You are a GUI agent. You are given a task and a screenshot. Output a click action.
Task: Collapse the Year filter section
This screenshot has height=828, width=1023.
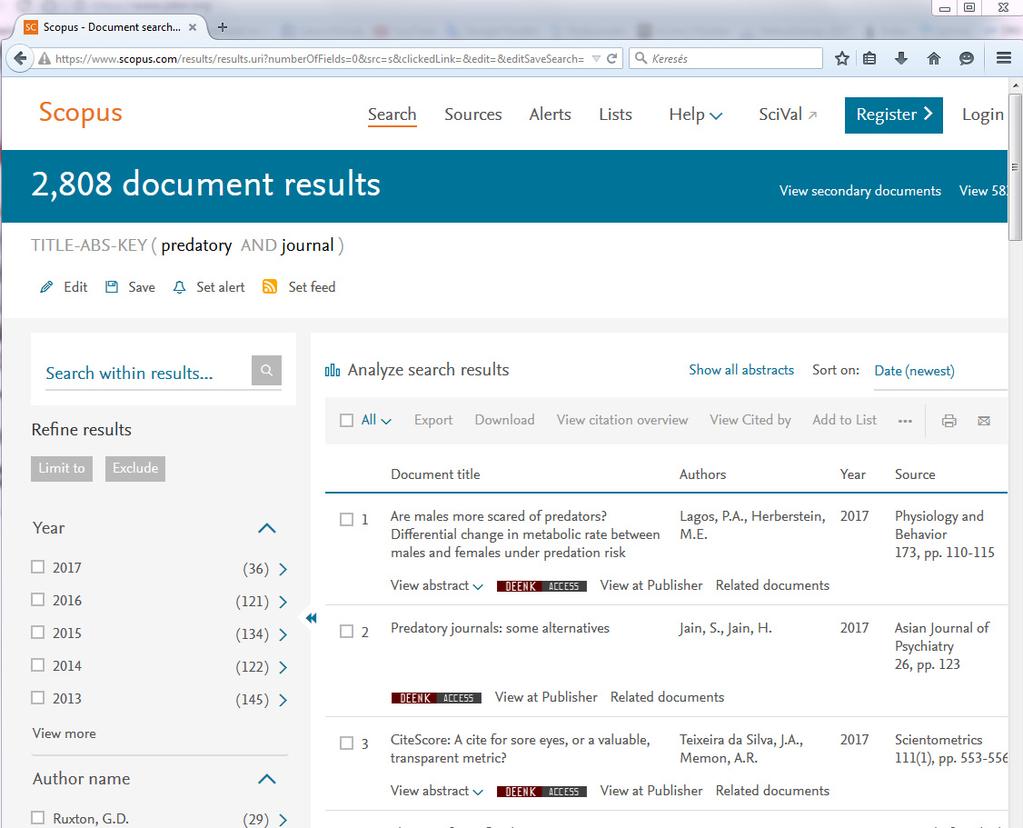pos(267,528)
